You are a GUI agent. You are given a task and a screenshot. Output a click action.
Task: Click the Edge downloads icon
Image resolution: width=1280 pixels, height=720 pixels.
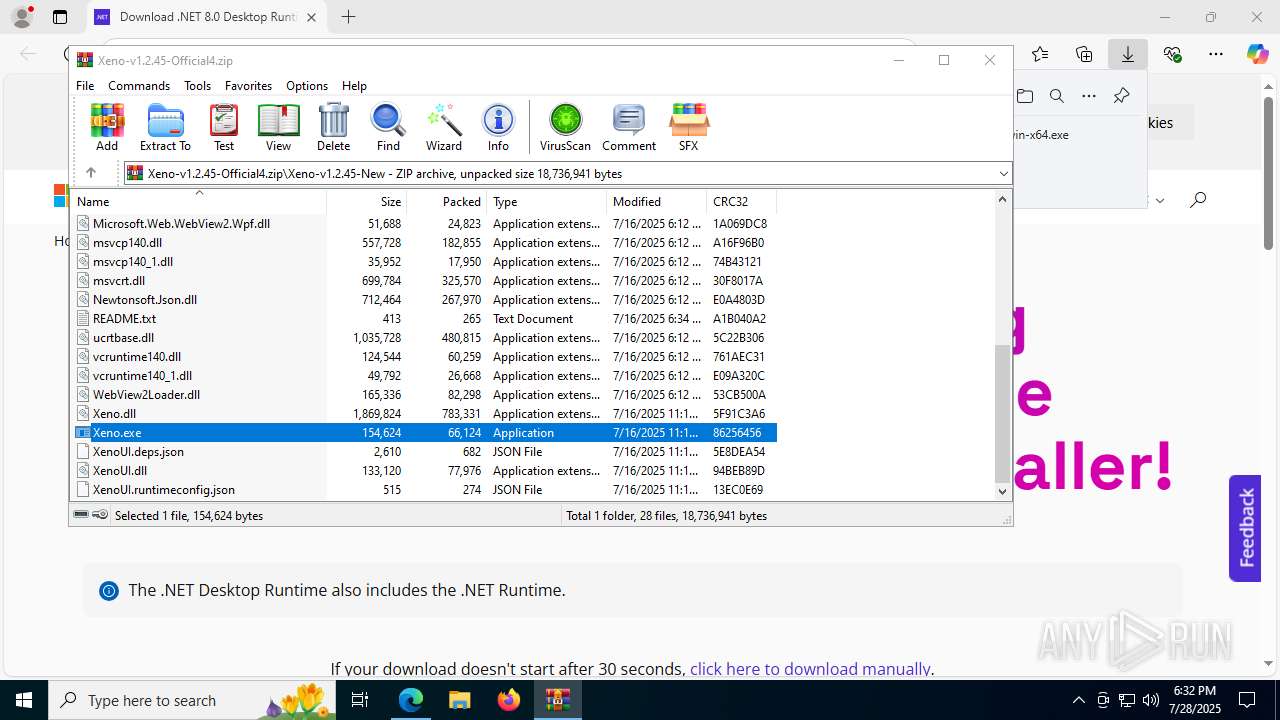1128,54
